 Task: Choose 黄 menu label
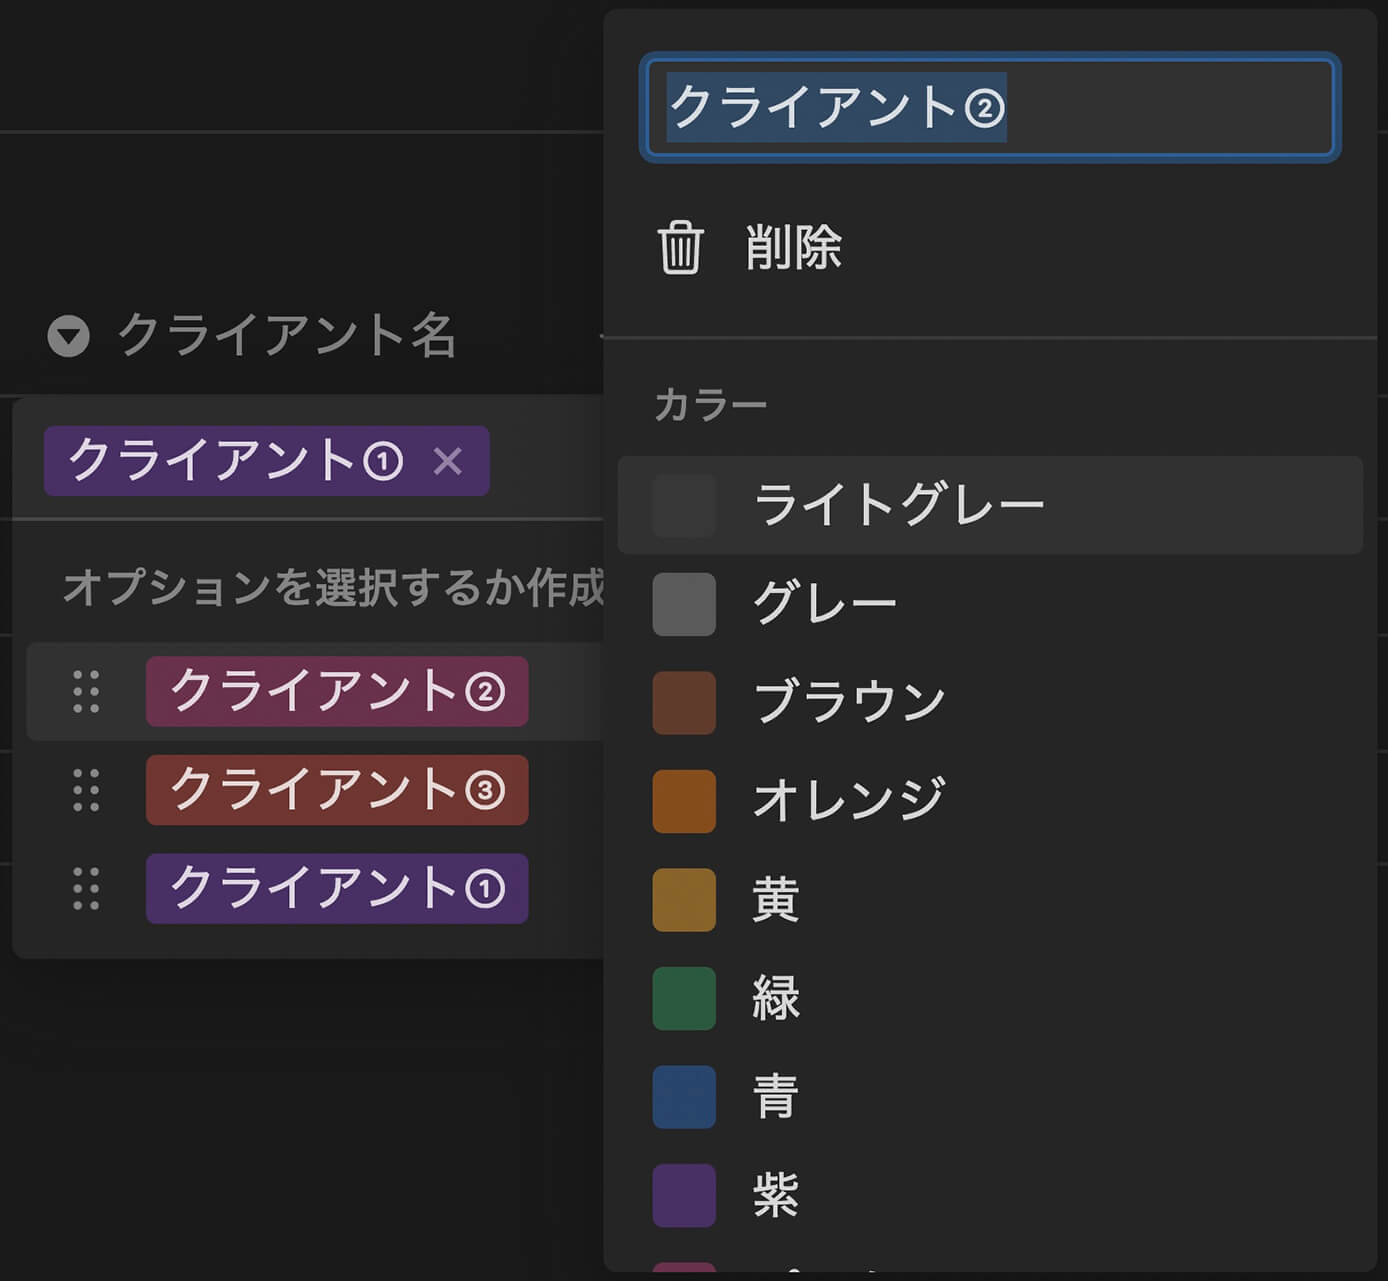[x=776, y=899]
